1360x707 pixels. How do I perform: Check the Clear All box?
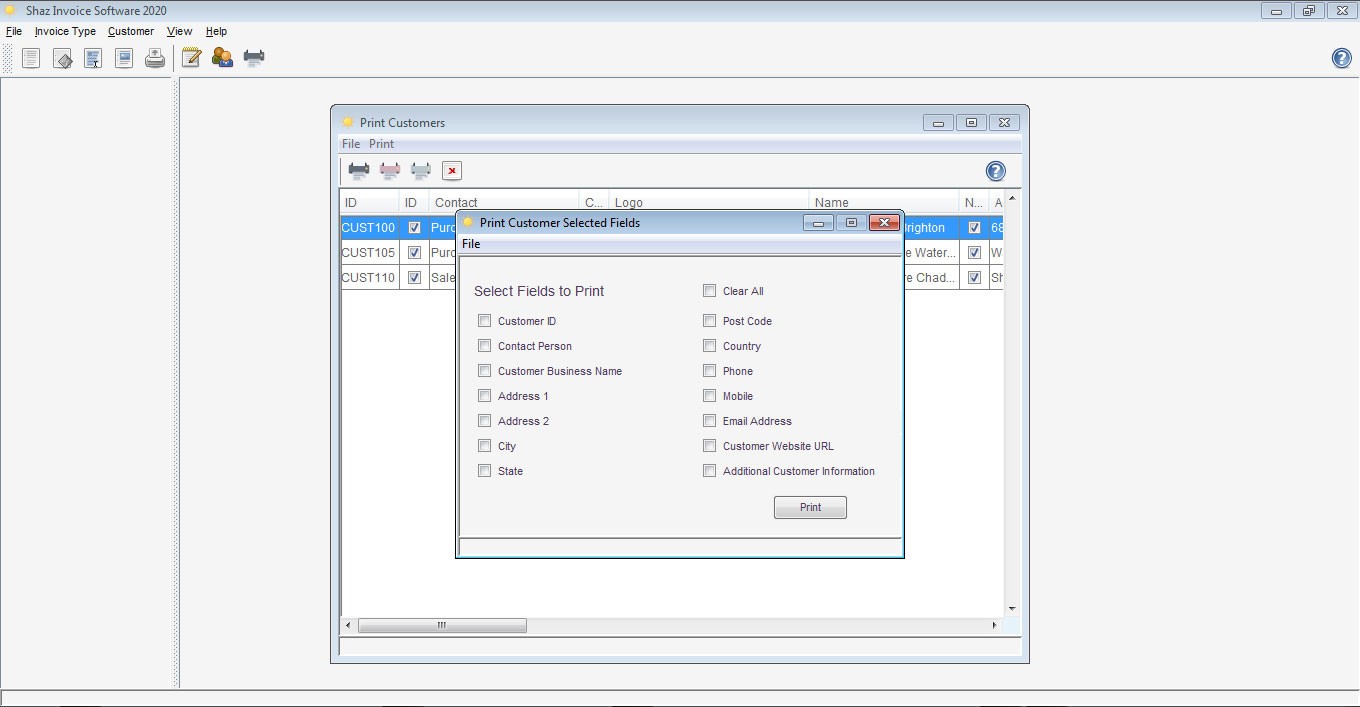[x=710, y=291]
